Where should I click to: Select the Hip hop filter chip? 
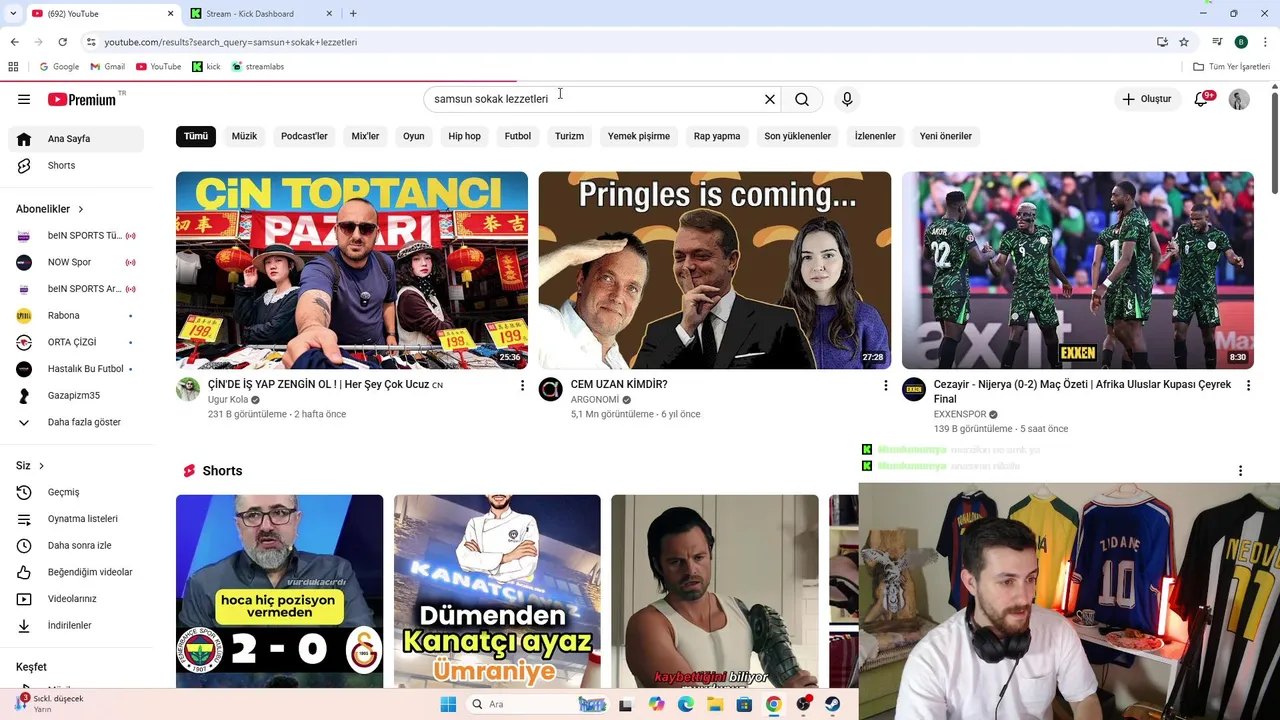tap(464, 136)
